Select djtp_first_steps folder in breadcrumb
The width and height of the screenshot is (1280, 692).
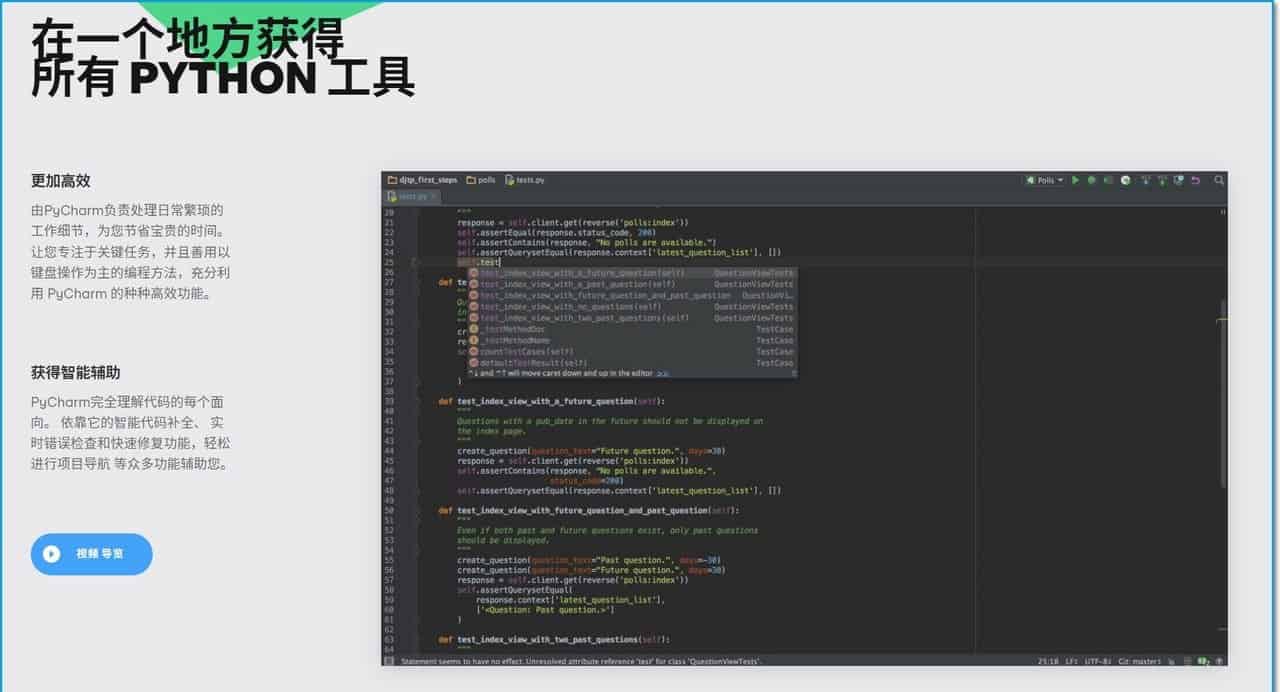click(x=423, y=180)
